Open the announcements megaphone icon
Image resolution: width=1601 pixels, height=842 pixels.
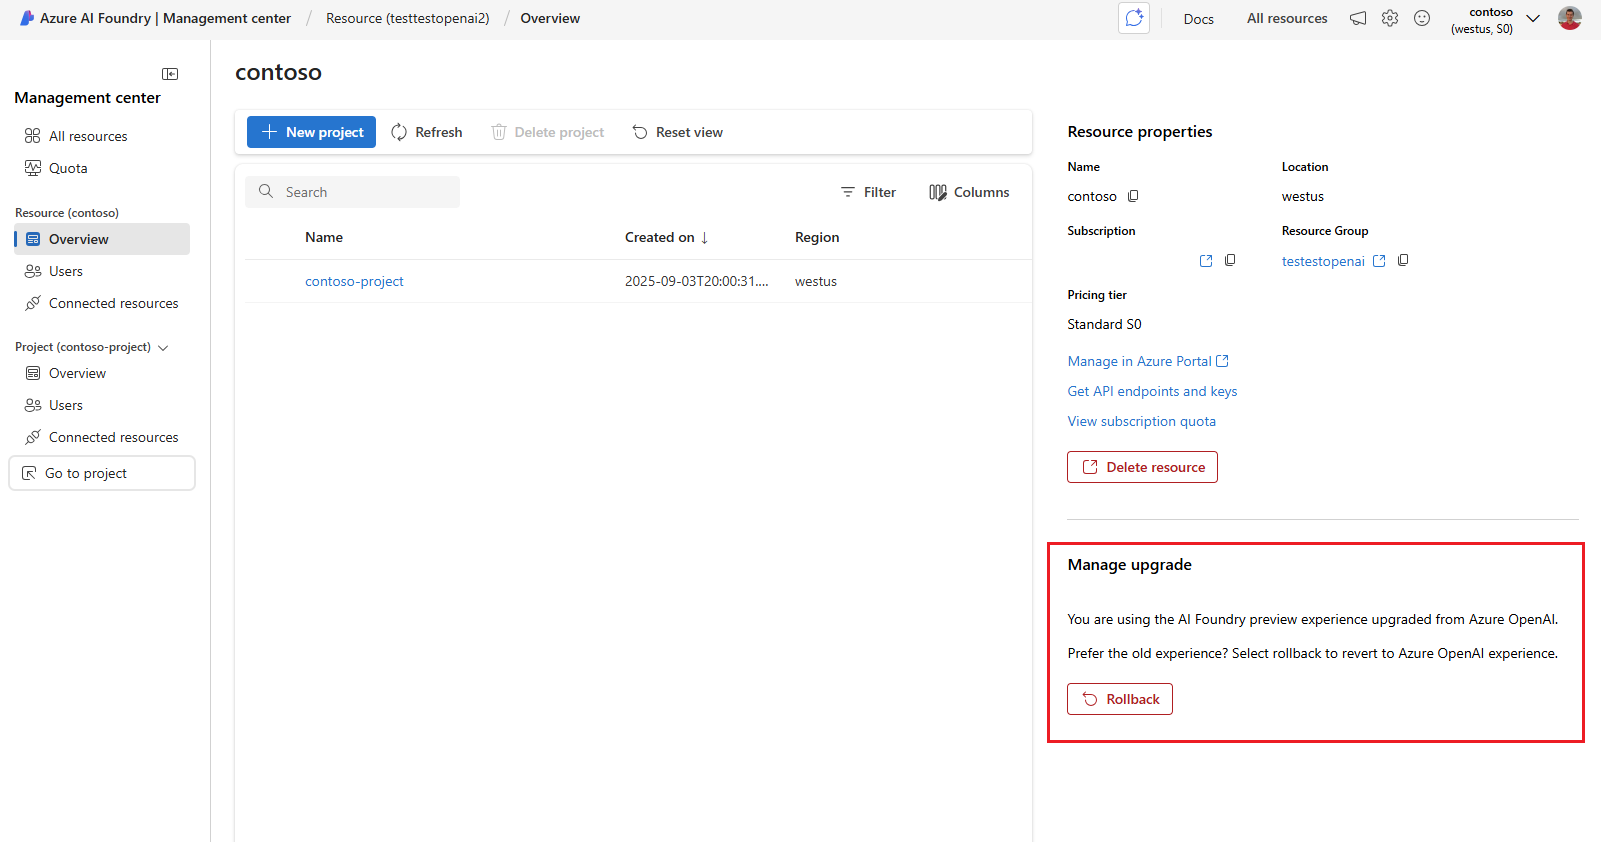coord(1358,18)
